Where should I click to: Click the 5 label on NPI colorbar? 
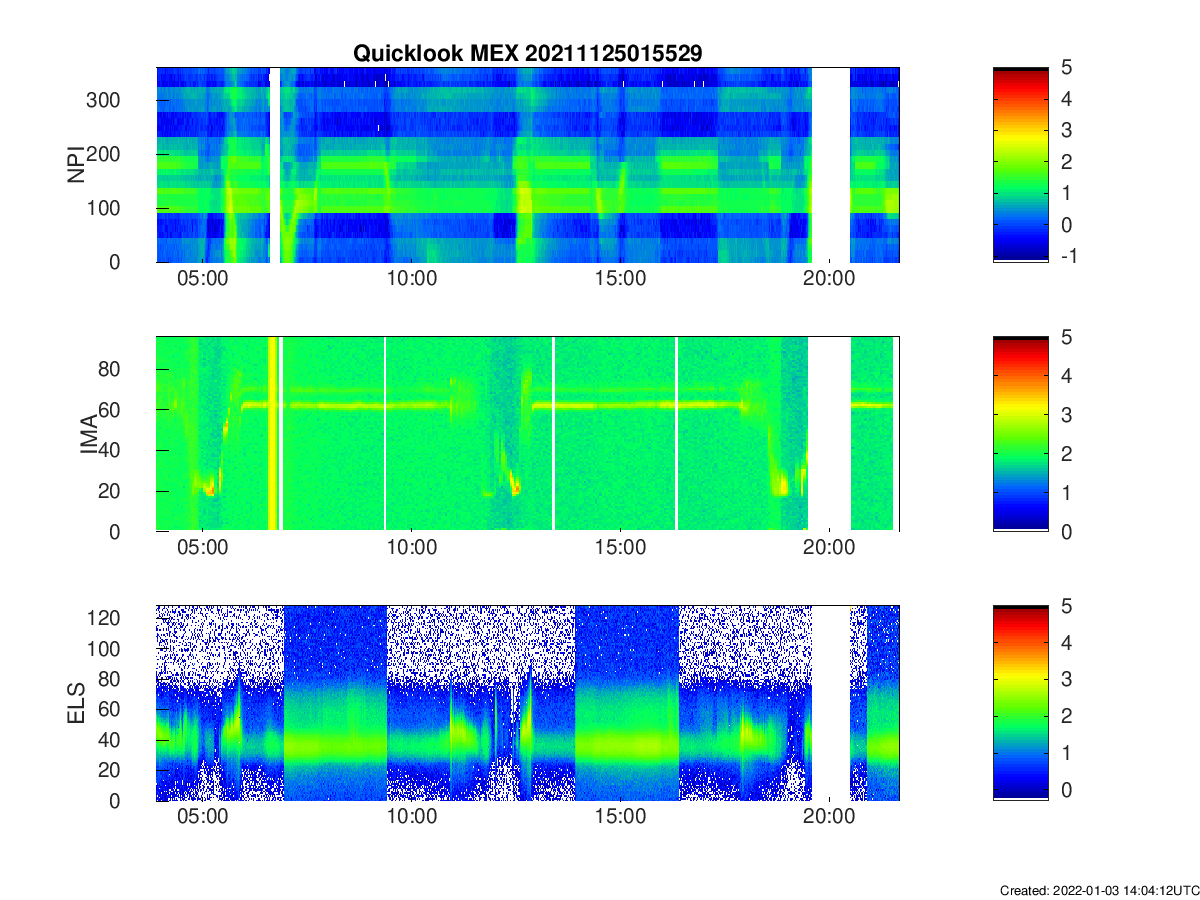click(x=1066, y=68)
